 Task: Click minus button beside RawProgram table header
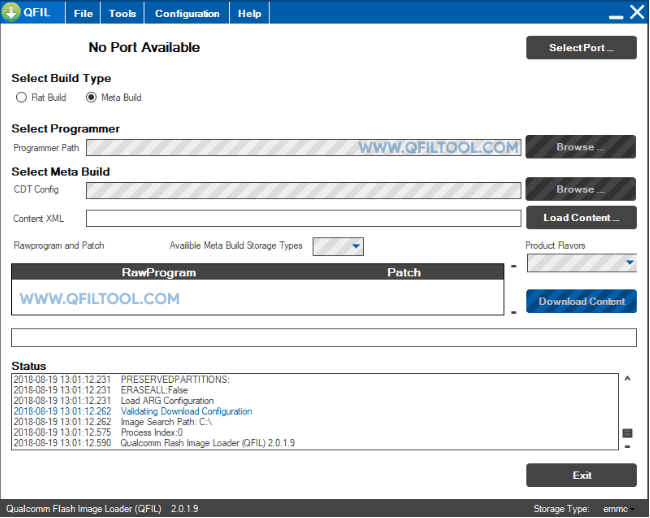pos(514,266)
